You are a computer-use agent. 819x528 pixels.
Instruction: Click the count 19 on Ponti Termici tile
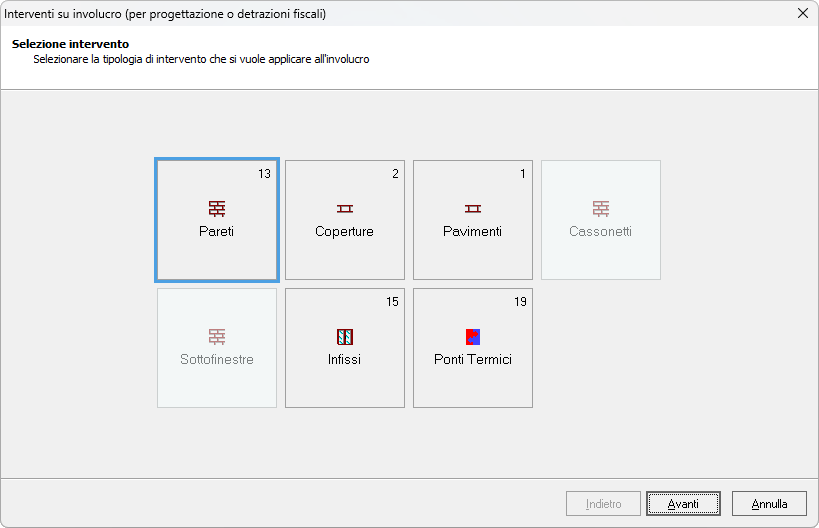[520, 302]
